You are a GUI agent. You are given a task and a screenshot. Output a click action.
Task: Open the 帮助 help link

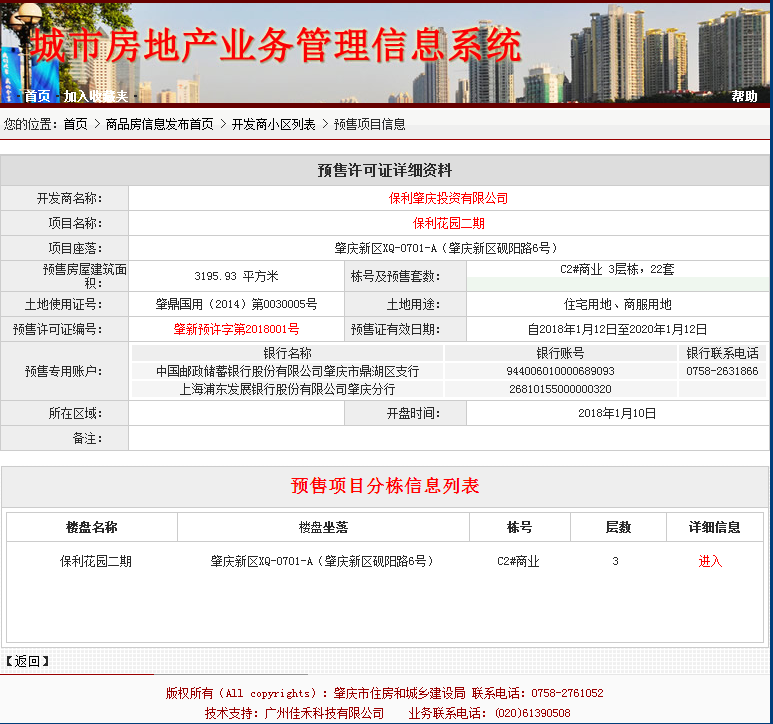click(744, 96)
